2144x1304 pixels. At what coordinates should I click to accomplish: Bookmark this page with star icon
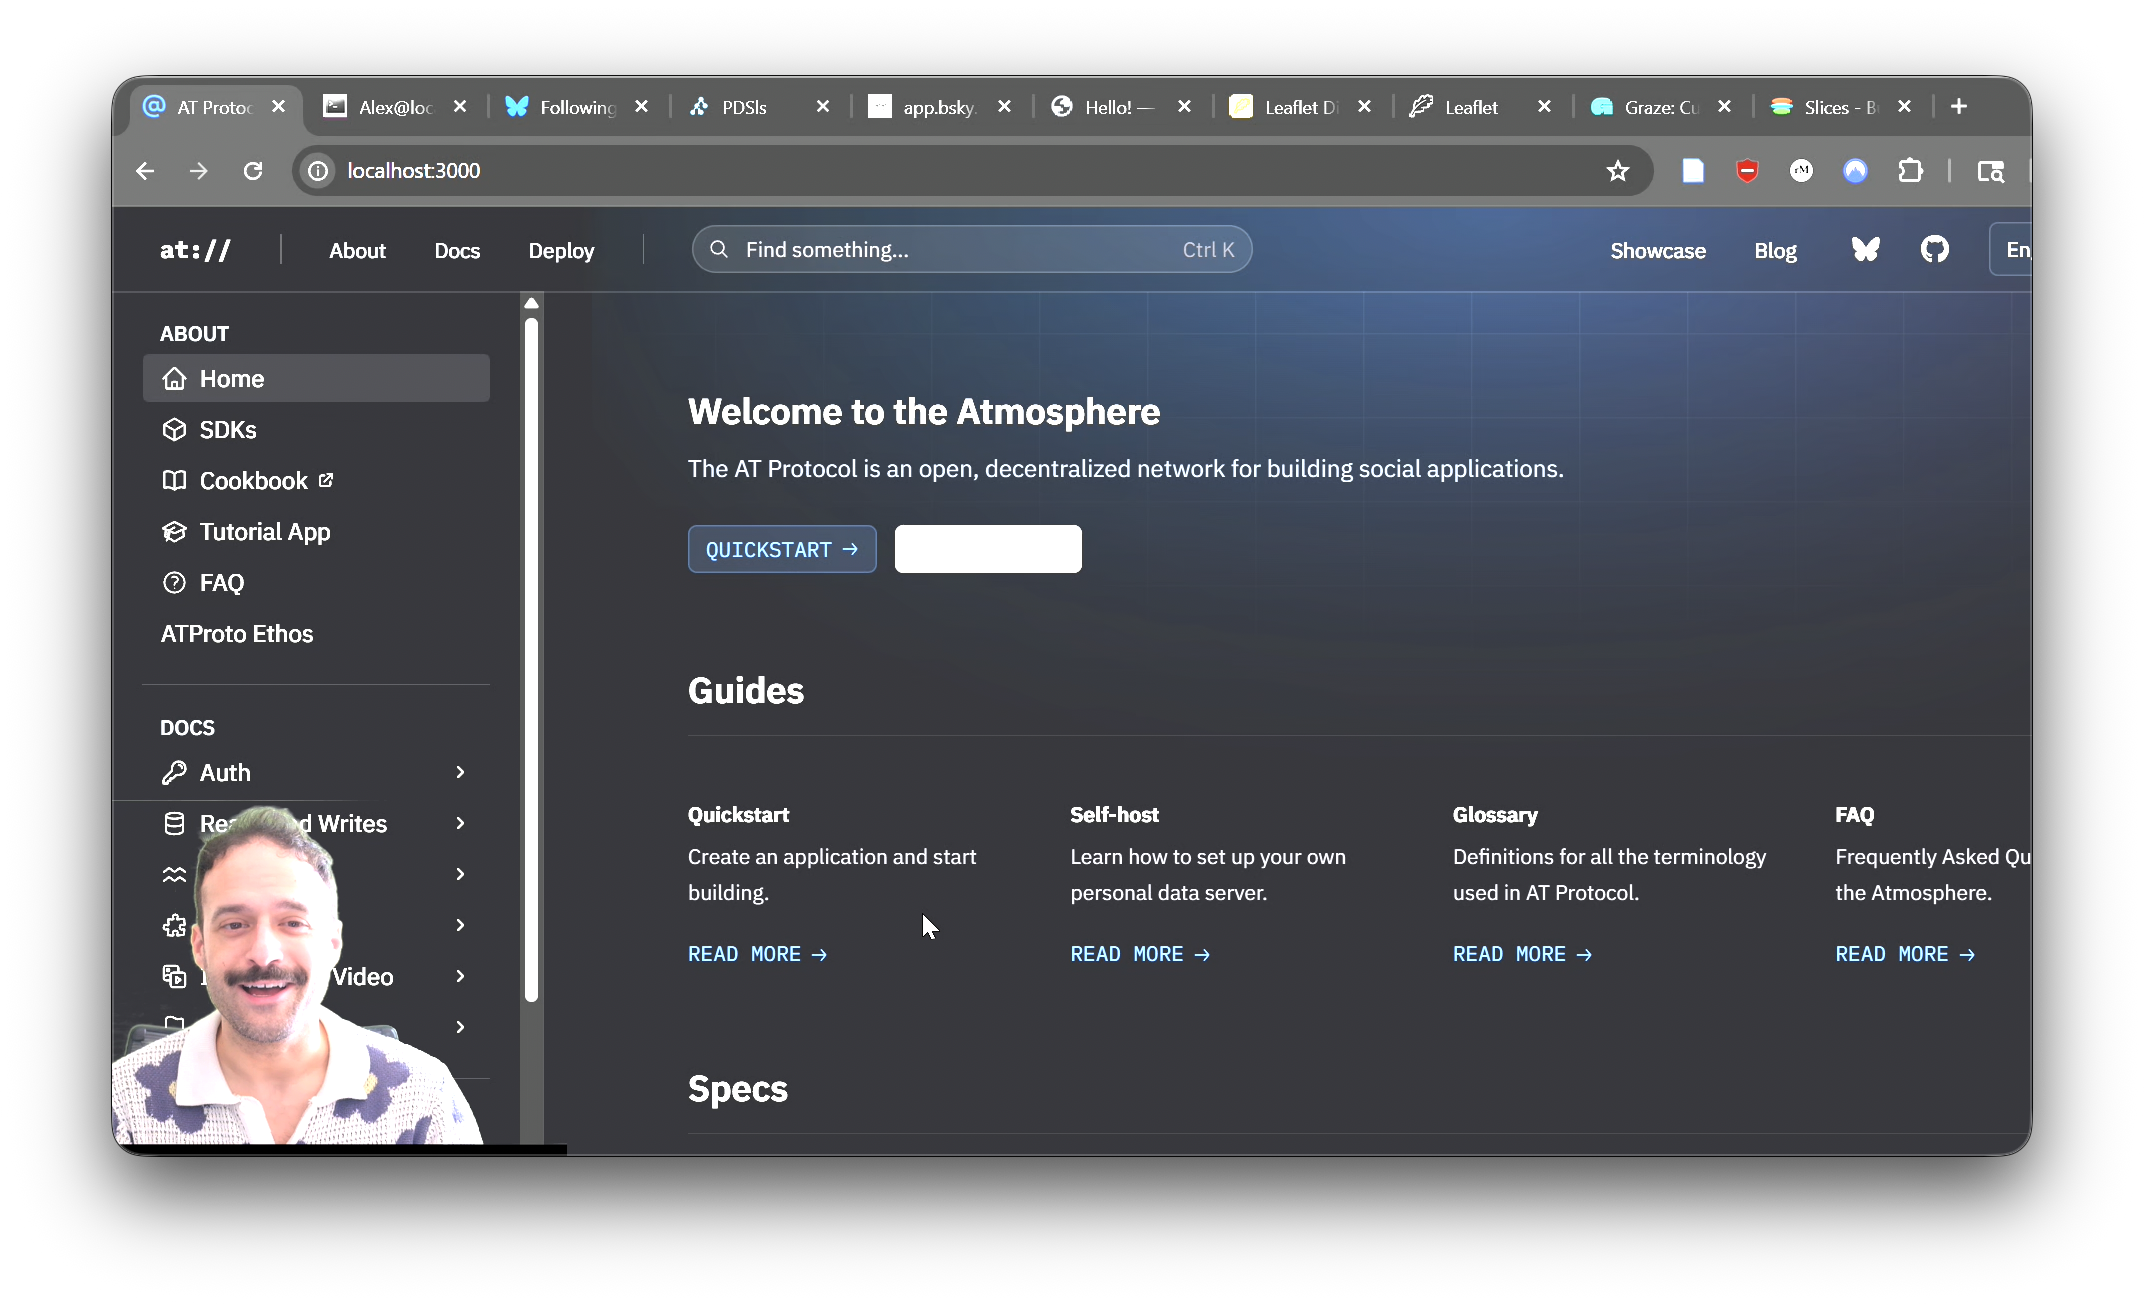click(1617, 171)
